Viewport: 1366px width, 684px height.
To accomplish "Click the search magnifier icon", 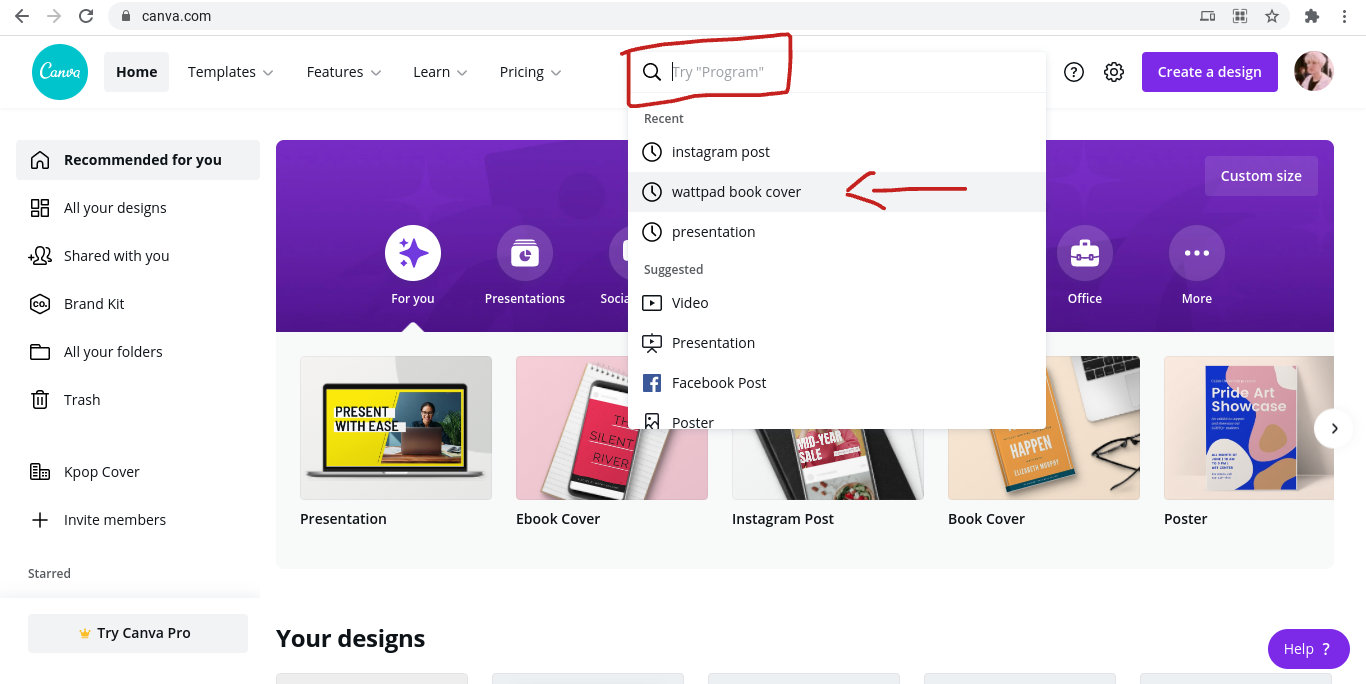I will (652, 72).
